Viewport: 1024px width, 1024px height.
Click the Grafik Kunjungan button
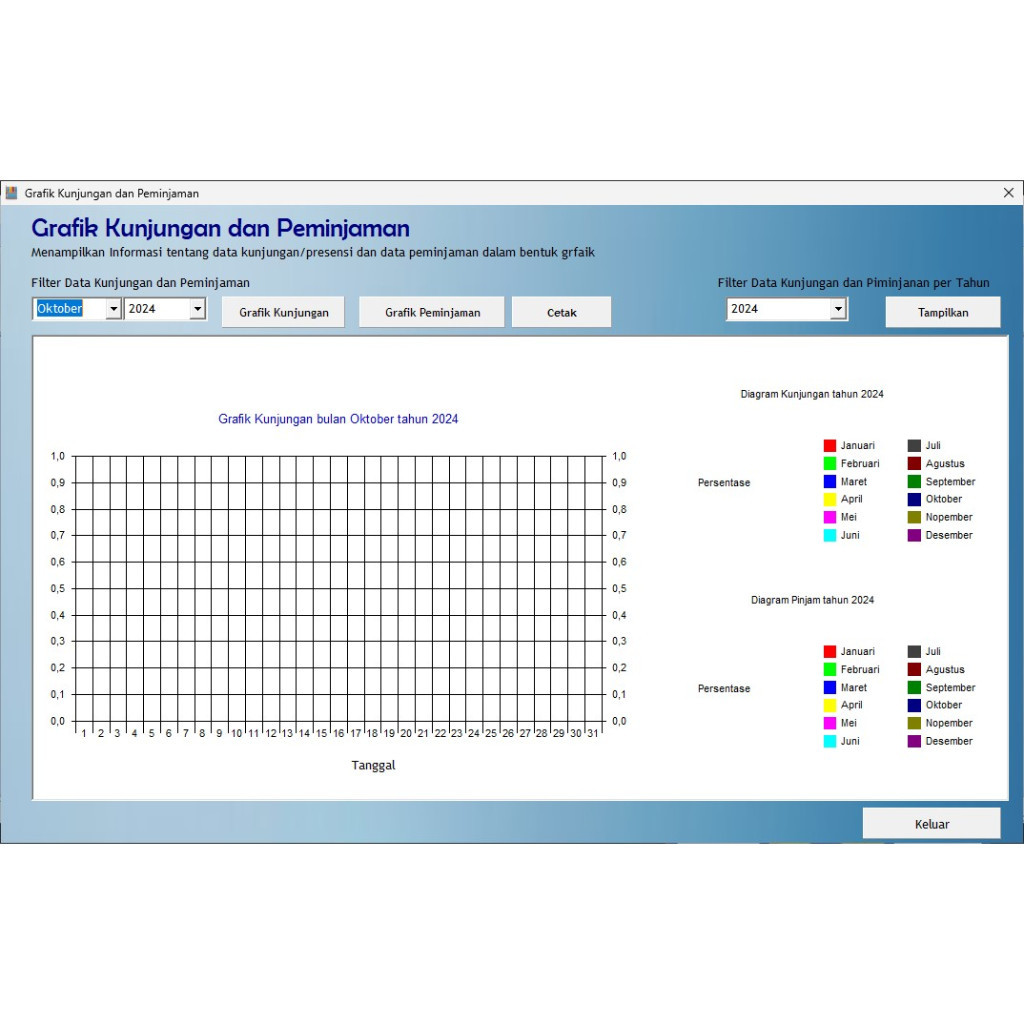coord(282,311)
